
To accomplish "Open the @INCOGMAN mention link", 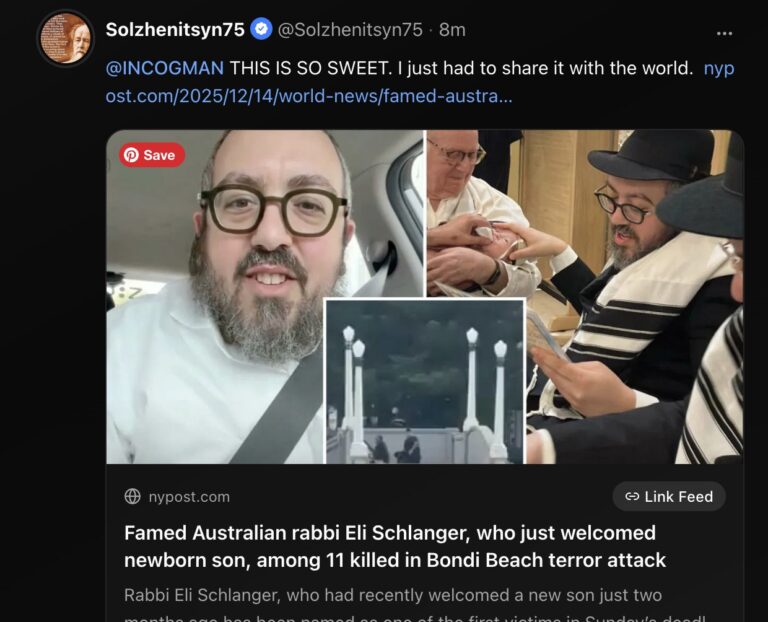I will pos(165,68).
